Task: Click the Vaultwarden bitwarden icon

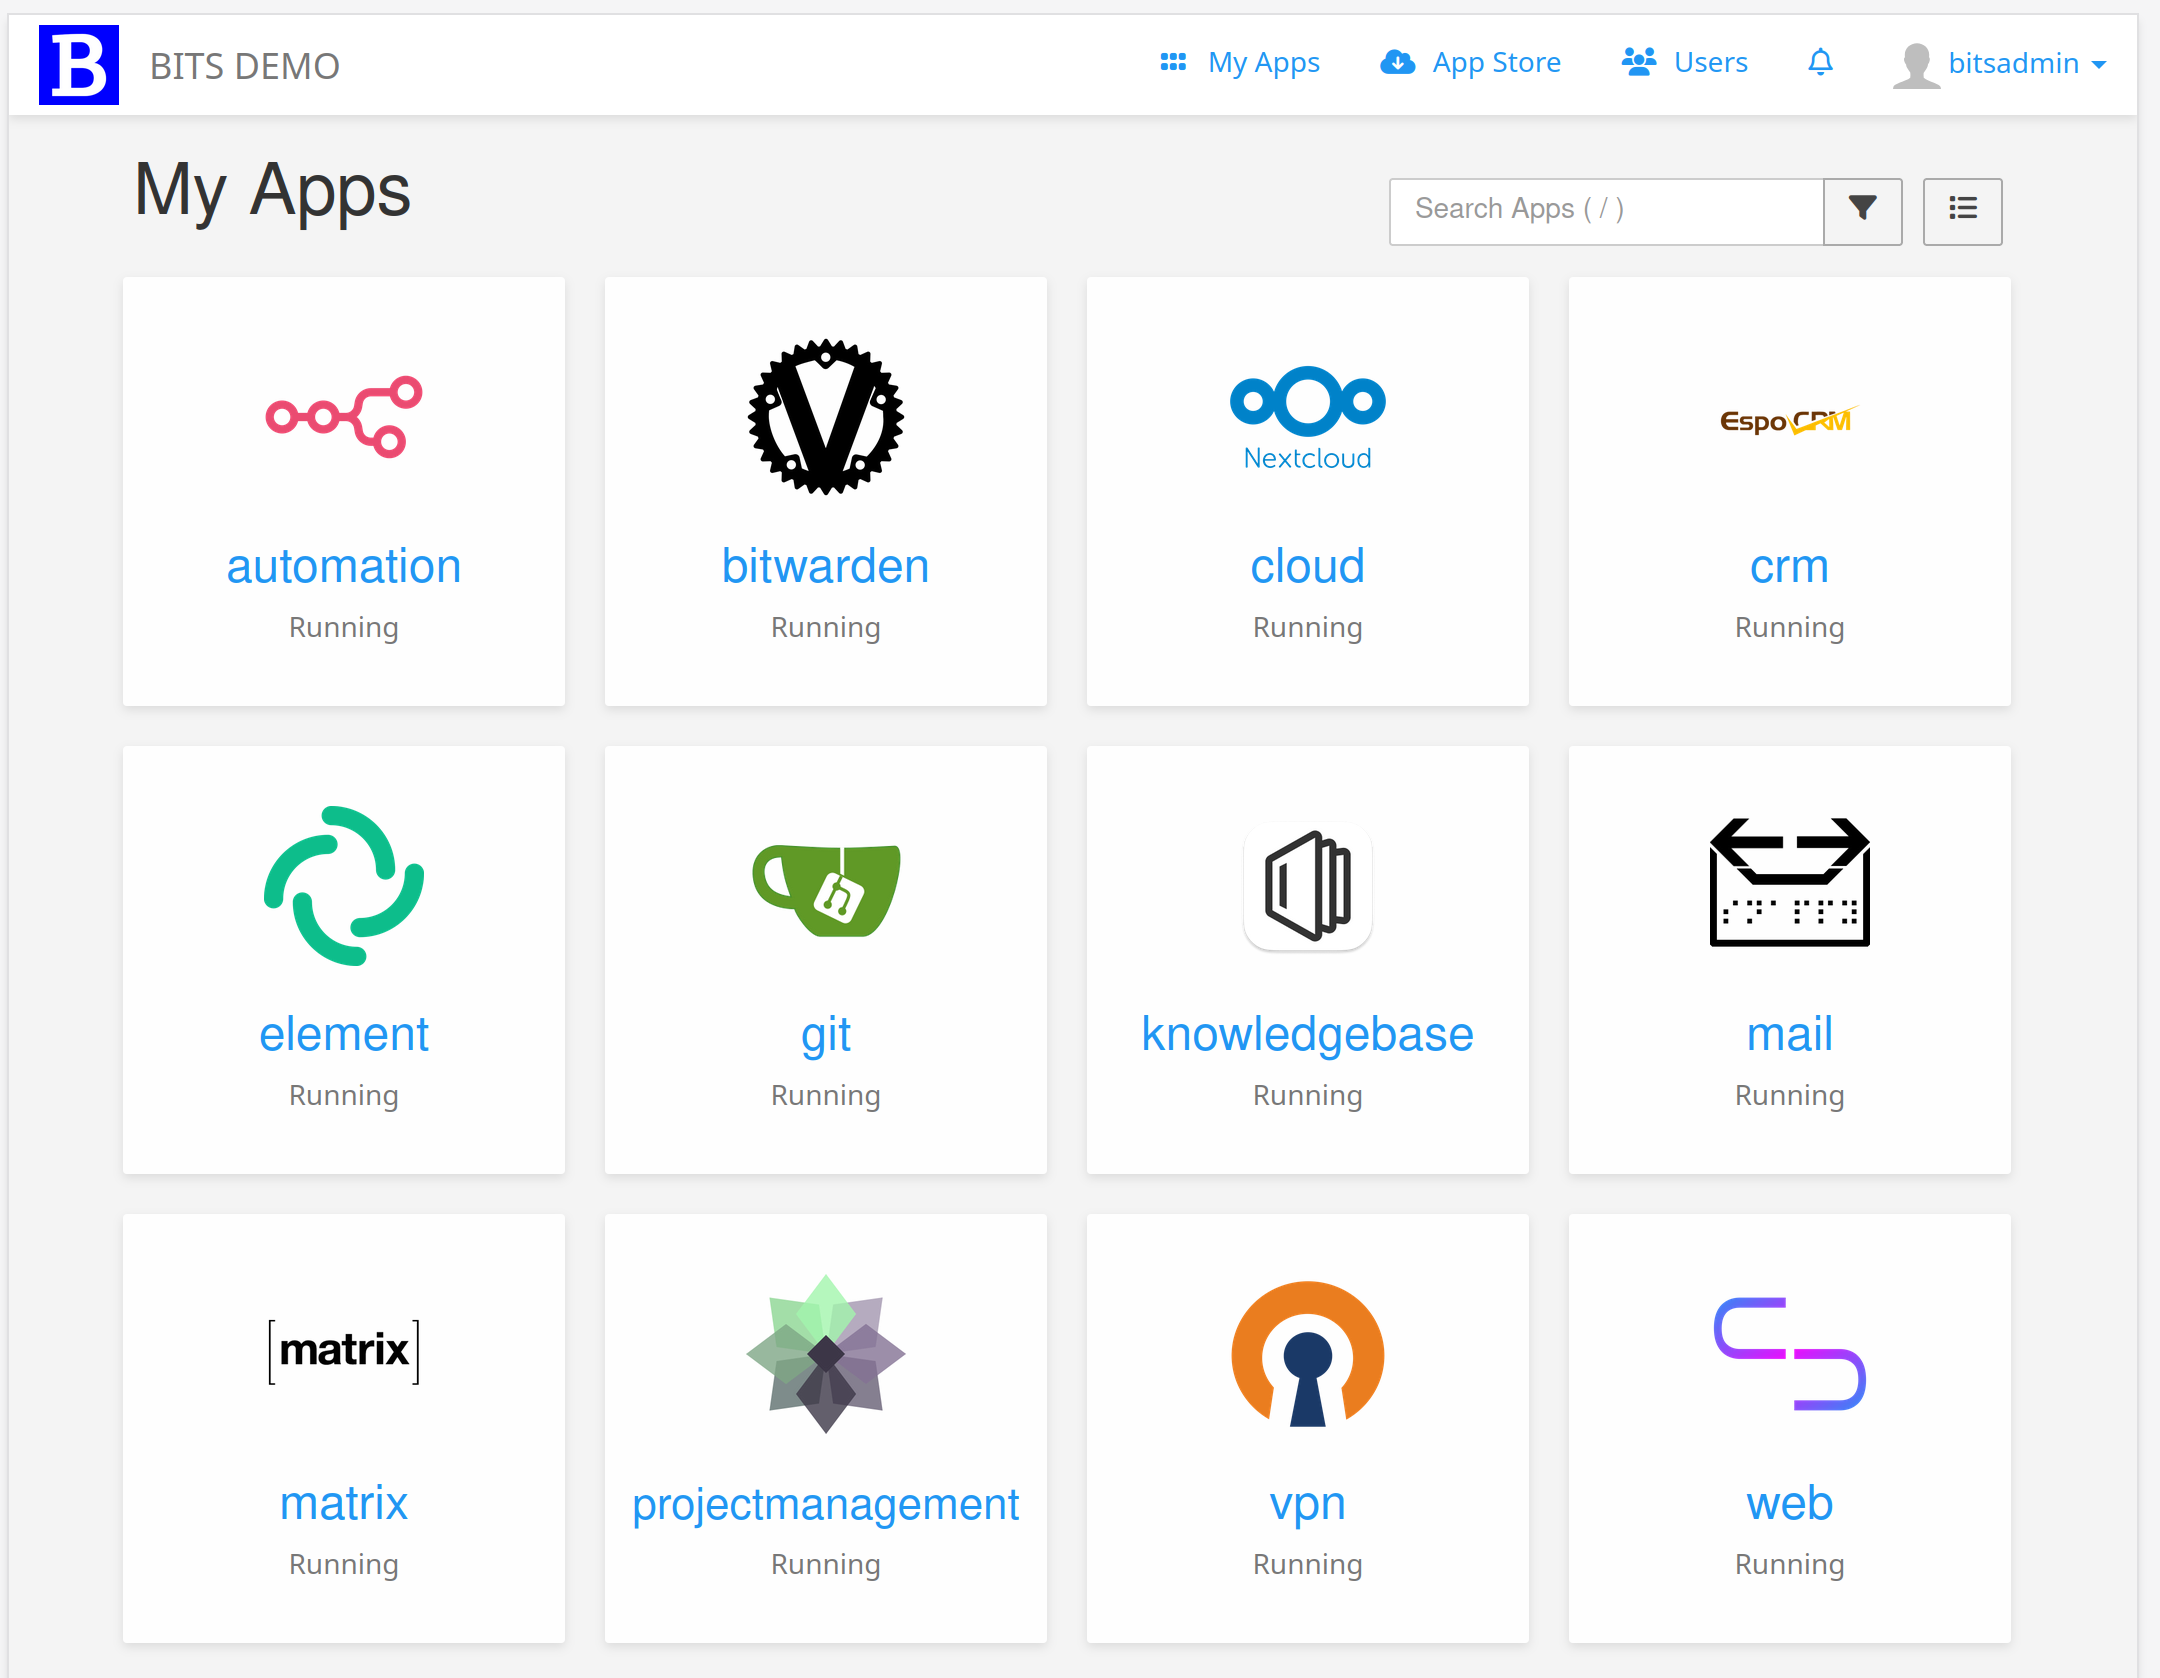Action: coord(826,417)
